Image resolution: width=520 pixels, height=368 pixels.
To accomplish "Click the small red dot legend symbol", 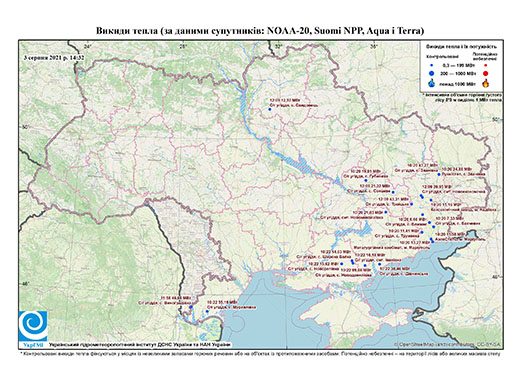I will pyautogui.click(x=485, y=65).
